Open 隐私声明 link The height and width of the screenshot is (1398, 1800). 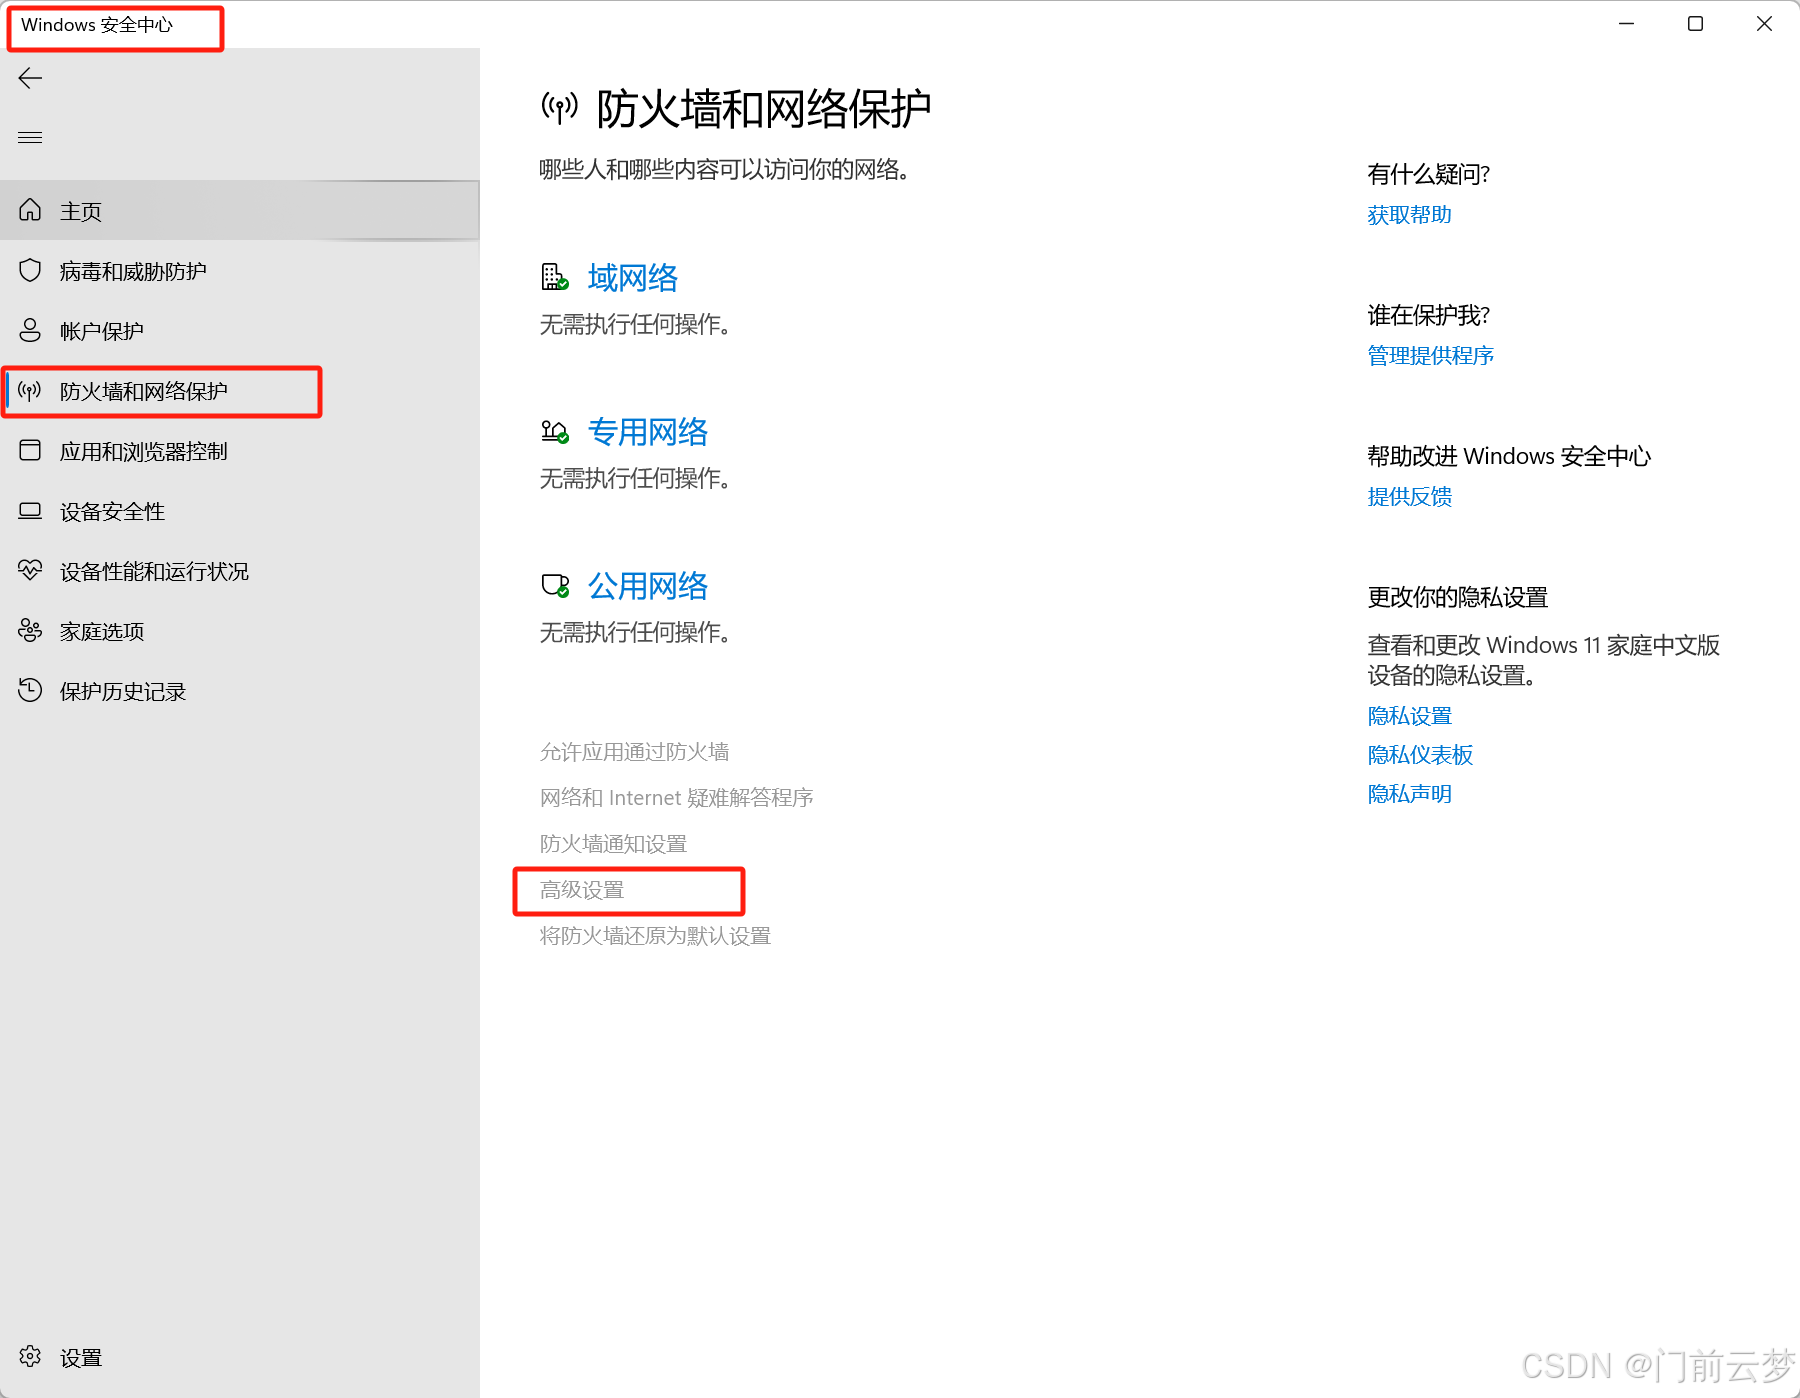pyautogui.click(x=1409, y=794)
